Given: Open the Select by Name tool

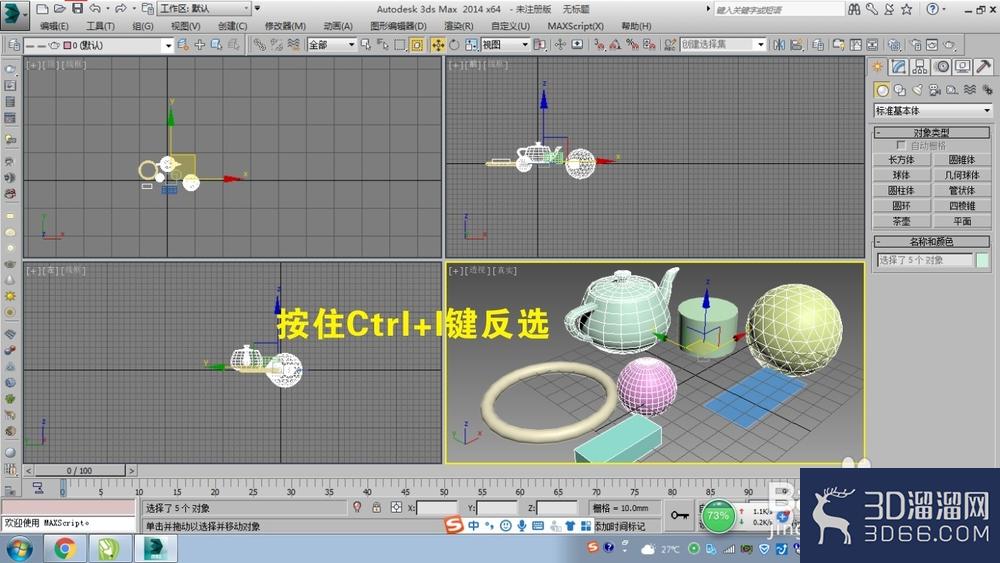Looking at the screenshot, I should coord(383,45).
